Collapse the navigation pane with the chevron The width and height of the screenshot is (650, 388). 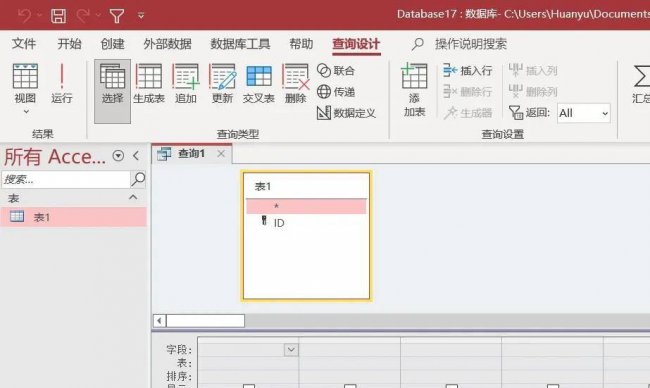click(136, 156)
